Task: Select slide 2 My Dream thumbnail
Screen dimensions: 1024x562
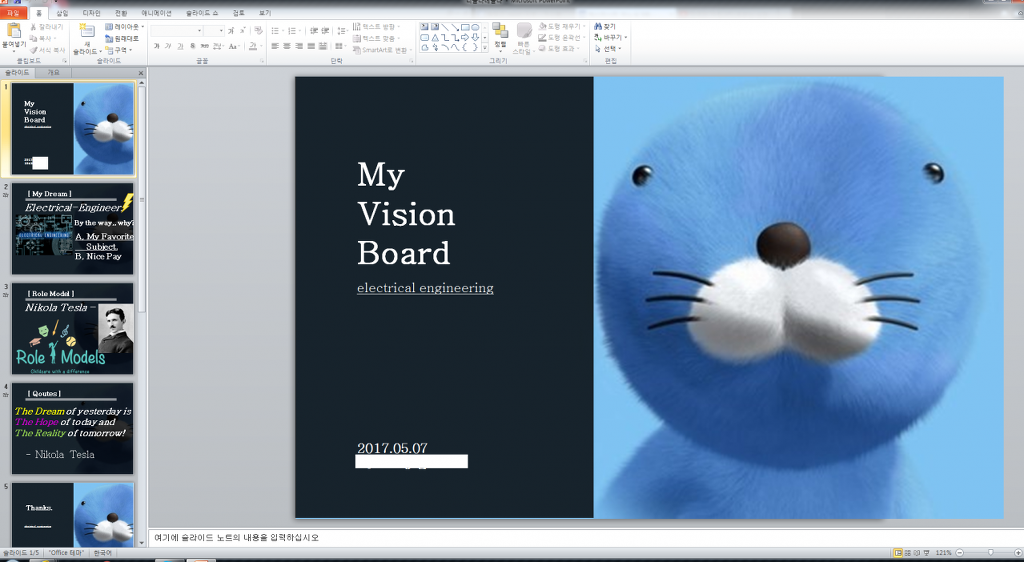Action: coord(72,228)
